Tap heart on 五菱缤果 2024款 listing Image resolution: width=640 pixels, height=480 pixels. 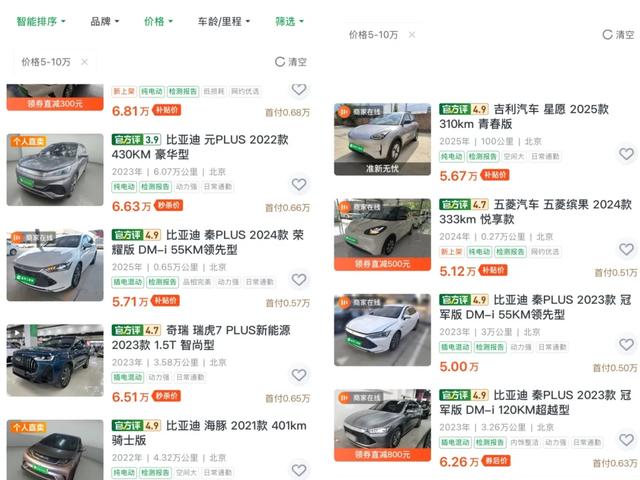(x=626, y=249)
